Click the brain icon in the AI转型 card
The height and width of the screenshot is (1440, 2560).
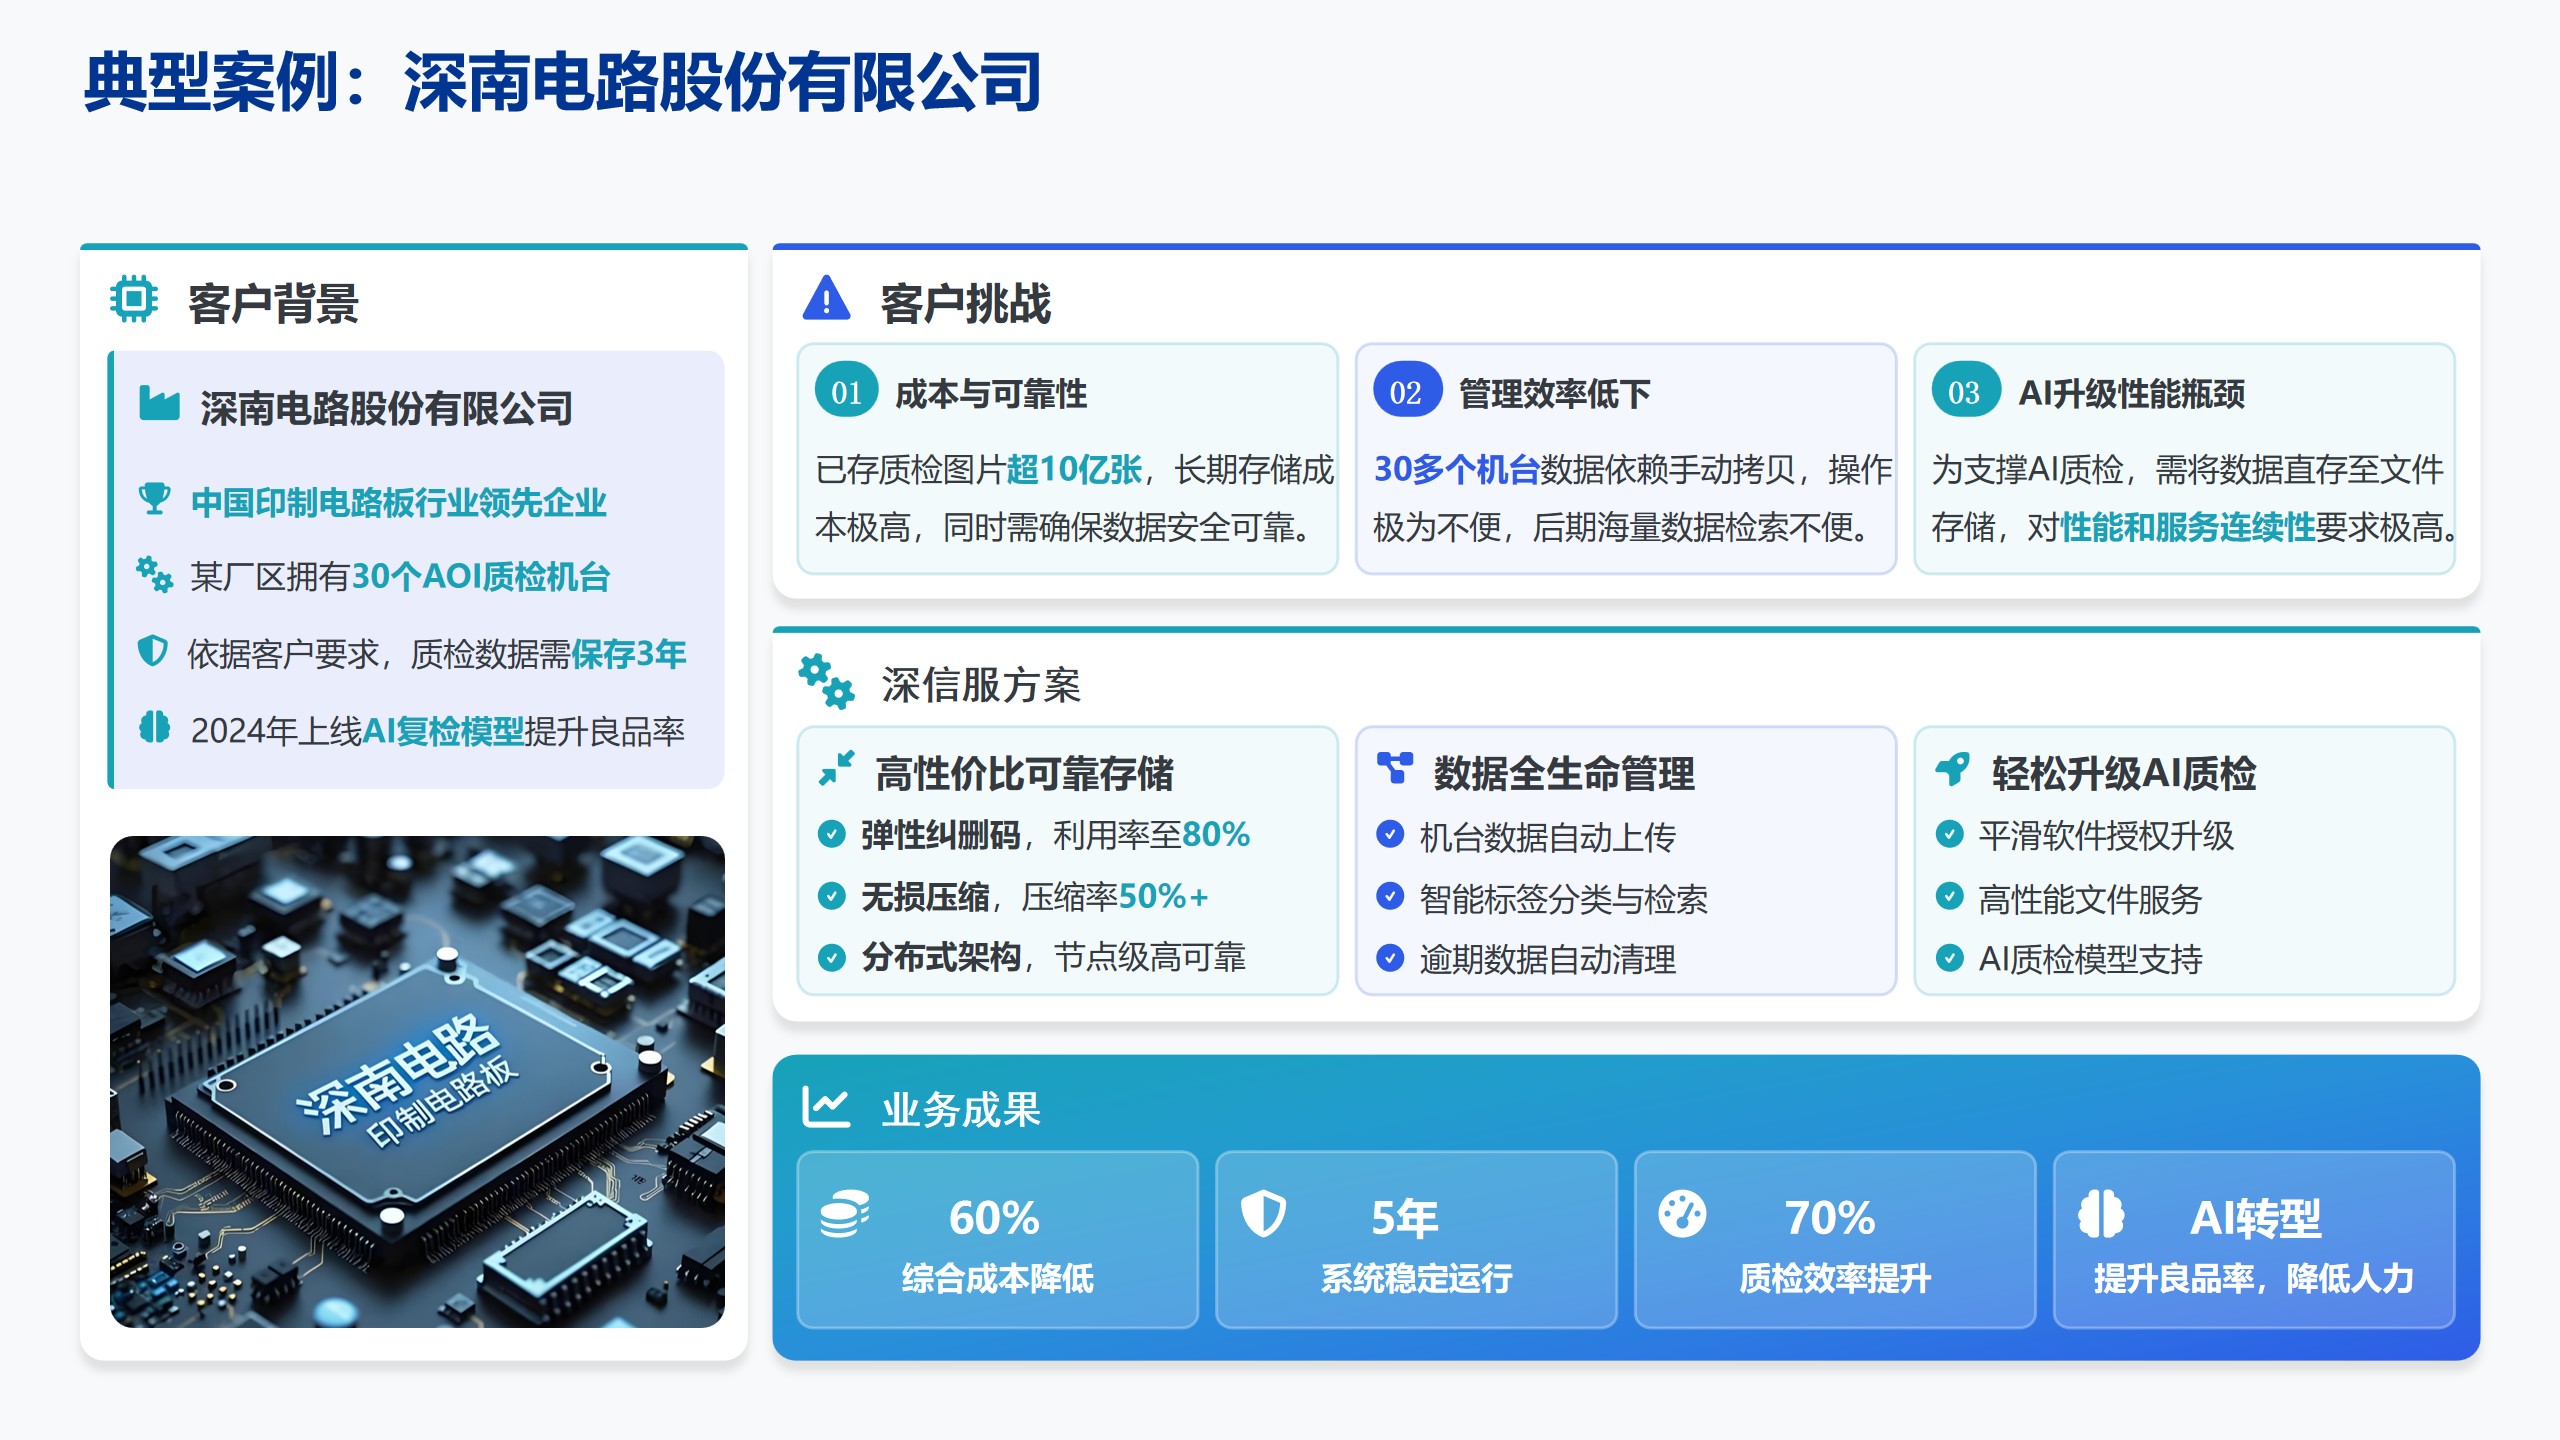(2101, 1214)
